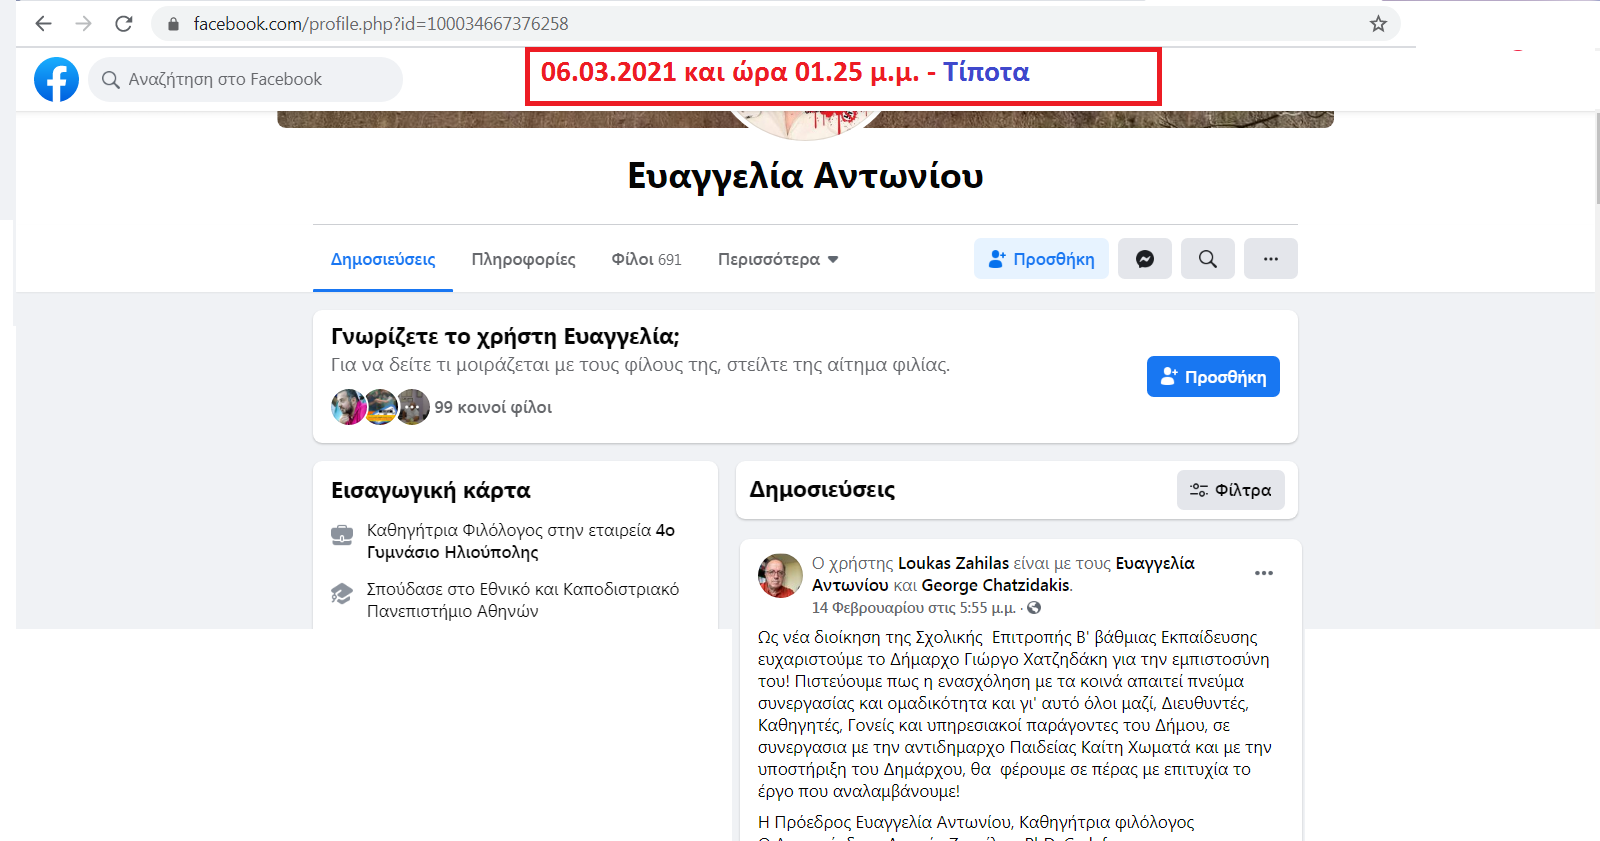
Task: Open Facebook home via the logo
Action: 56,79
